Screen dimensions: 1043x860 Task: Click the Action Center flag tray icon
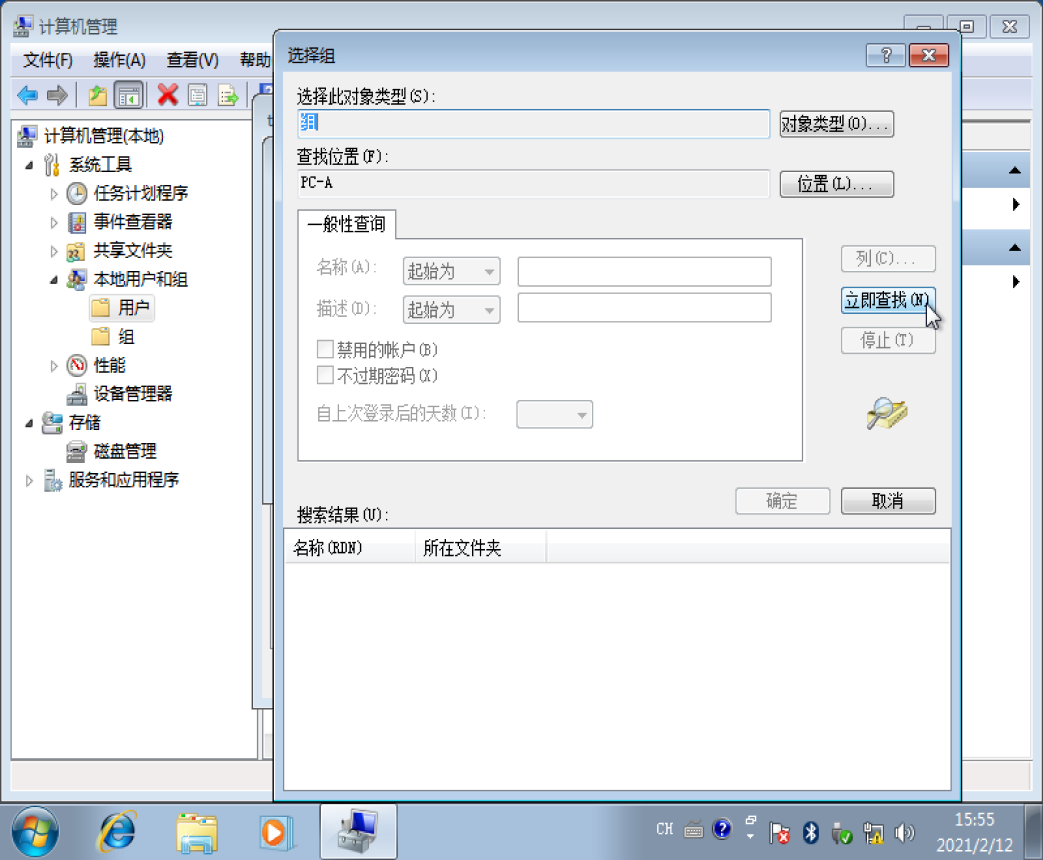779,832
